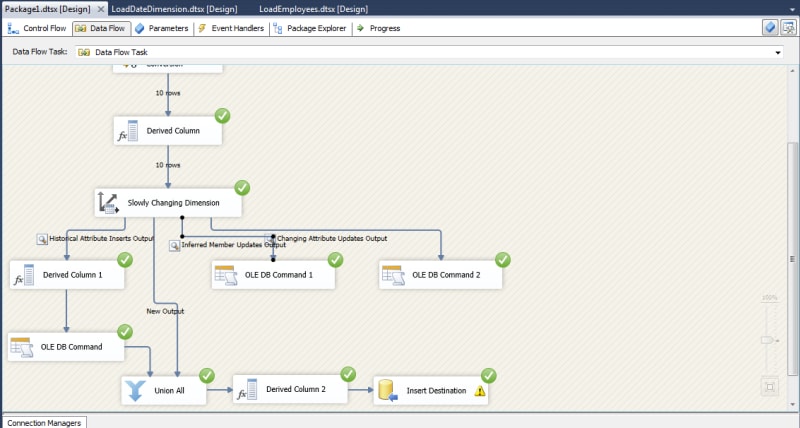
Task: Click the Slowly Changing Dimension transform icon
Action: point(108,203)
